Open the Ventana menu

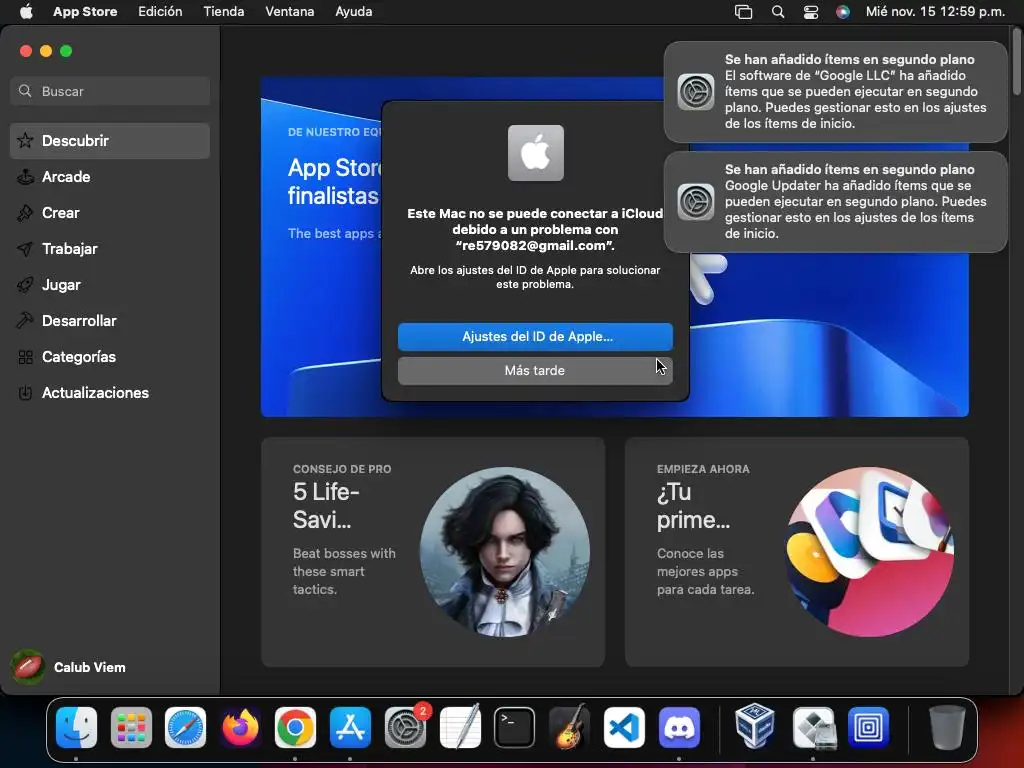click(x=289, y=12)
